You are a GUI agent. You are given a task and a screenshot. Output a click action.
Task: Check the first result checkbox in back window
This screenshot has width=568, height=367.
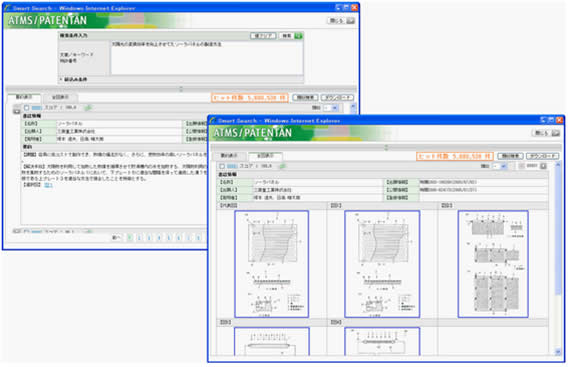tap(26, 108)
